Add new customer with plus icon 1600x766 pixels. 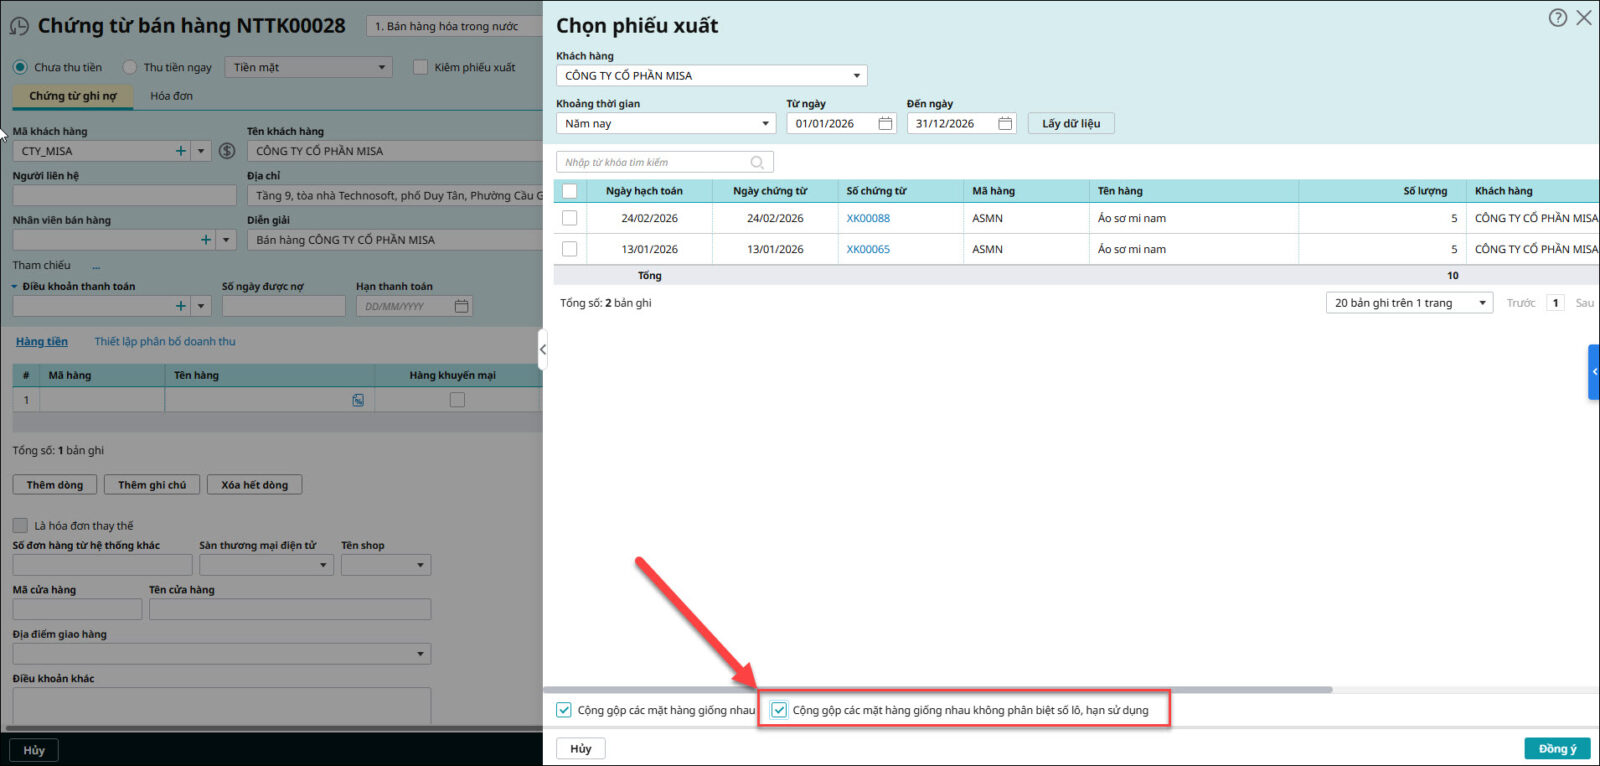(181, 151)
